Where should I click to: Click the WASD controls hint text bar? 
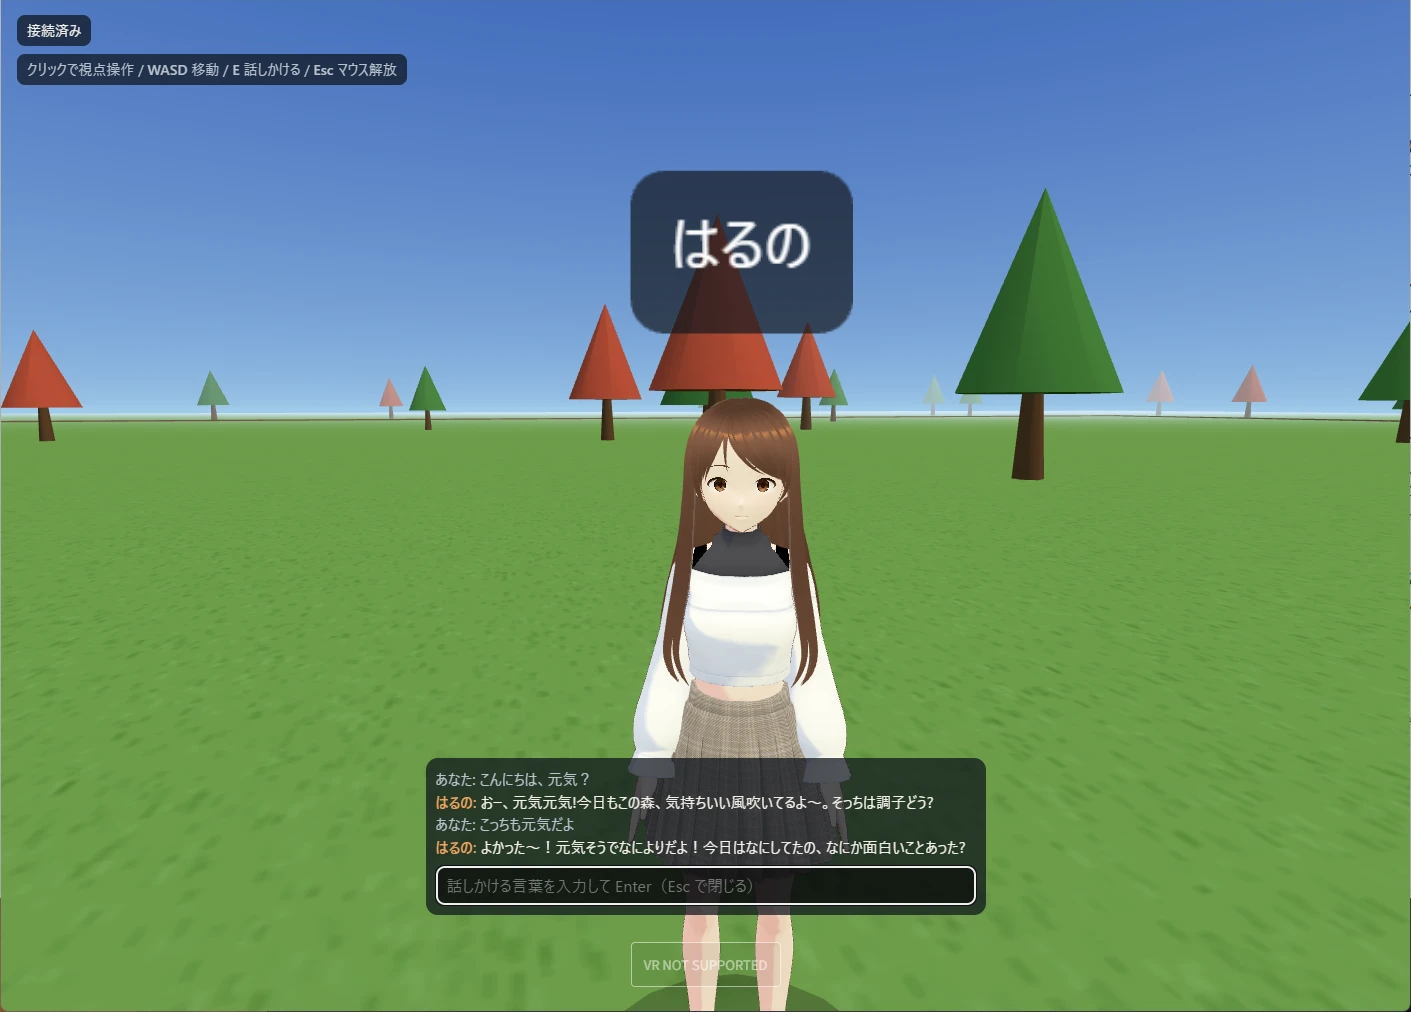point(212,70)
